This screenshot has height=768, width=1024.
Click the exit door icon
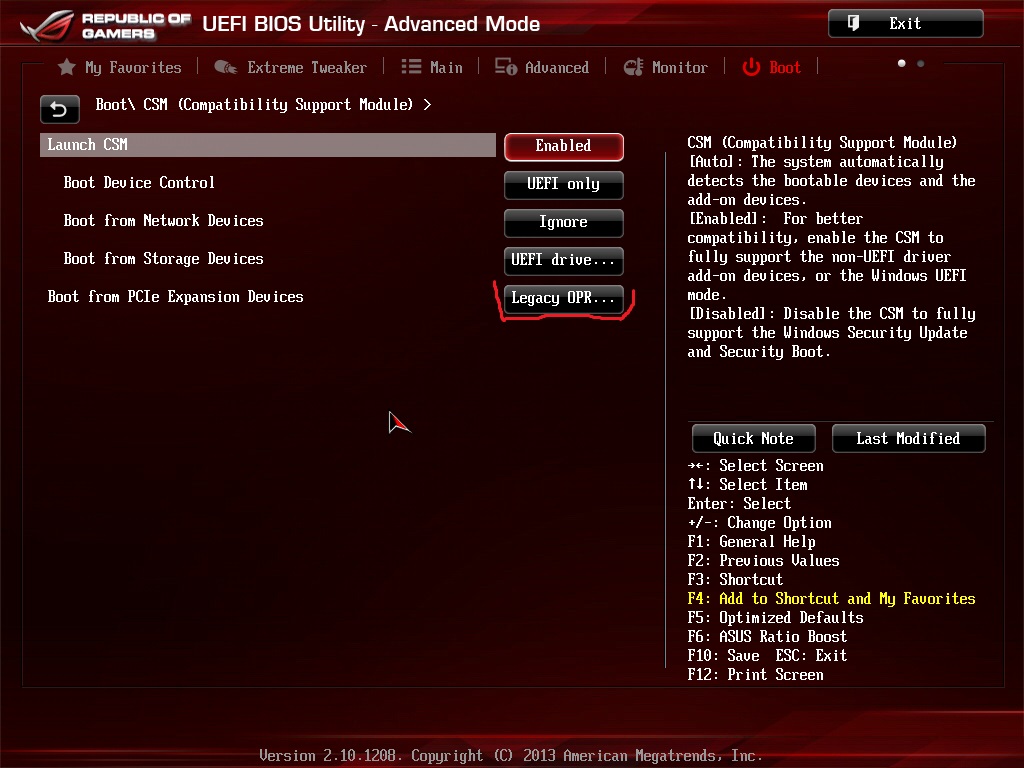point(853,24)
